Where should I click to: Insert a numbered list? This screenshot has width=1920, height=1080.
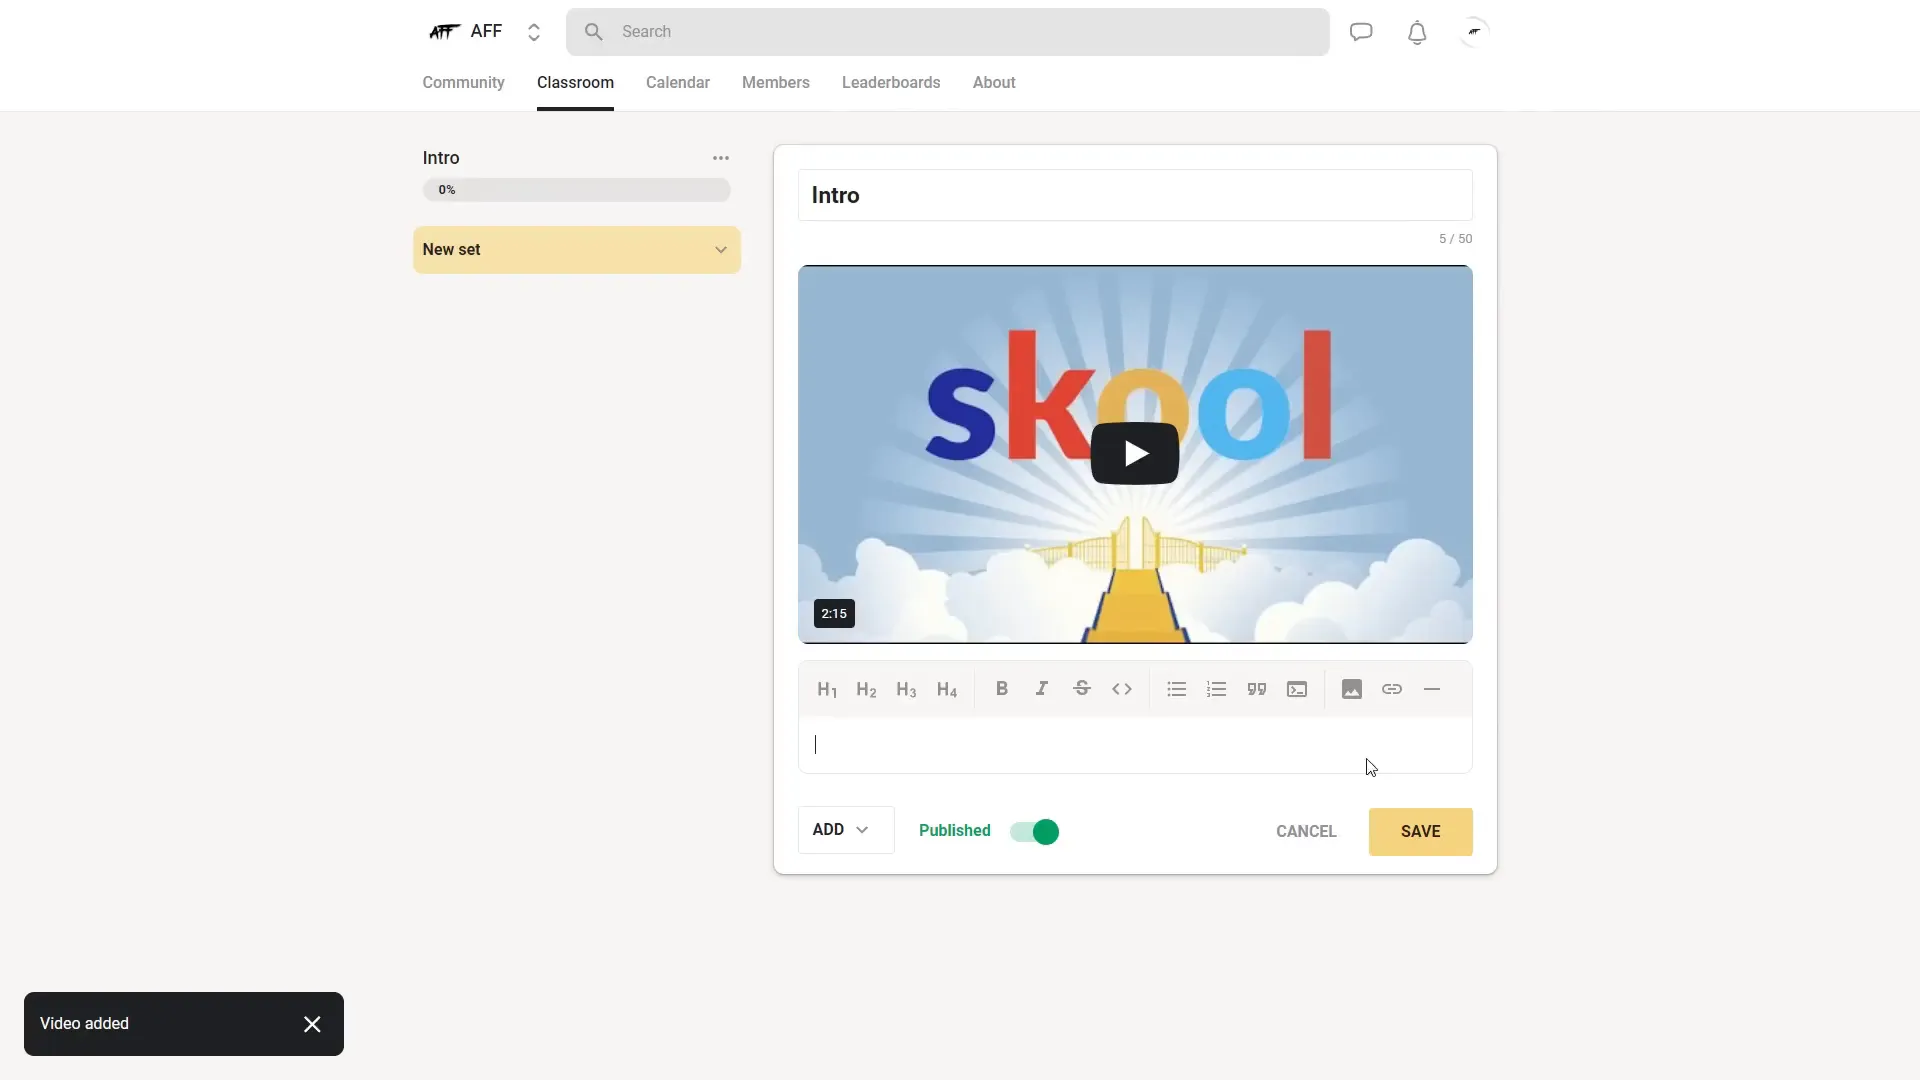[x=1217, y=689]
